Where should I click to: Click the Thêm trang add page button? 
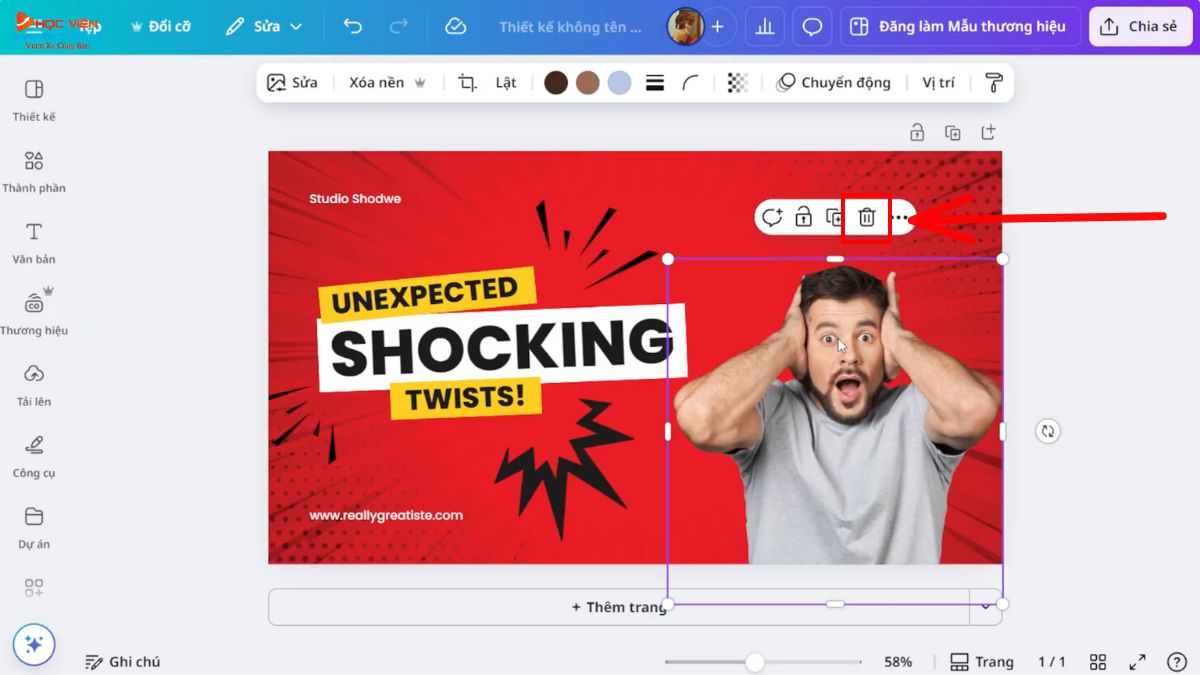[x=619, y=607]
